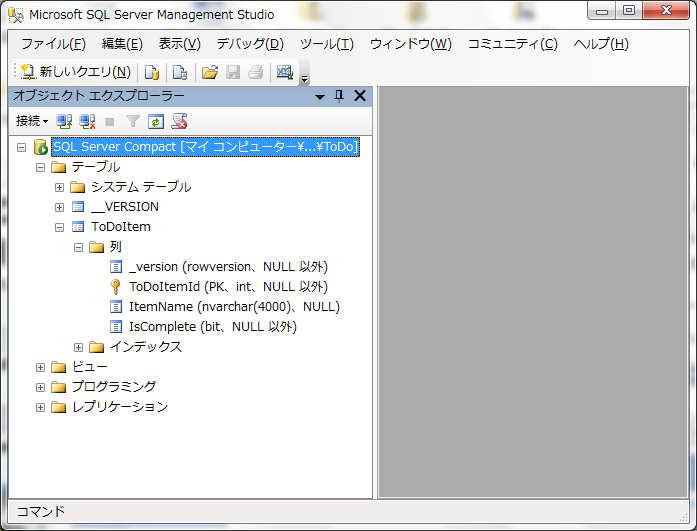The image size is (697, 531).
Task: Expand the ビュー folder
Action: pos(40,367)
